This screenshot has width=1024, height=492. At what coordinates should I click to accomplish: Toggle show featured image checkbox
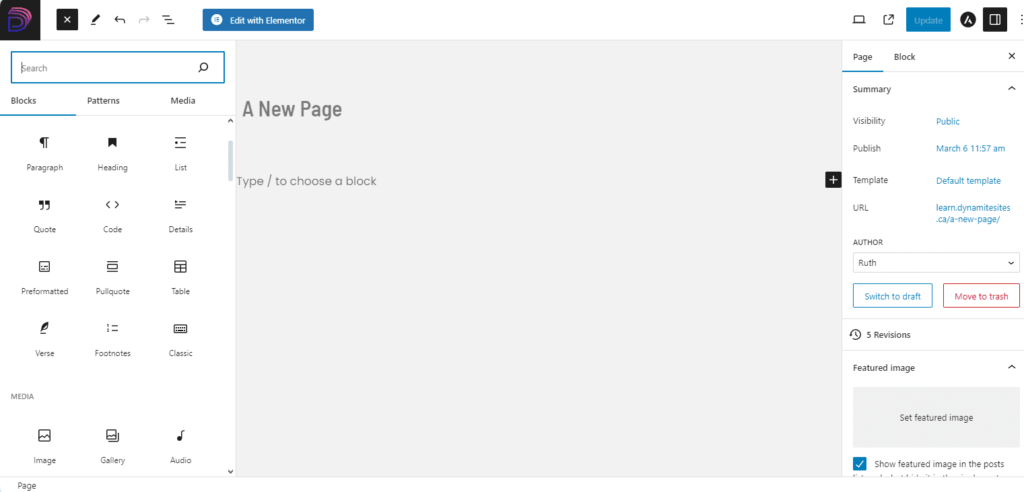[x=860, y=464]
